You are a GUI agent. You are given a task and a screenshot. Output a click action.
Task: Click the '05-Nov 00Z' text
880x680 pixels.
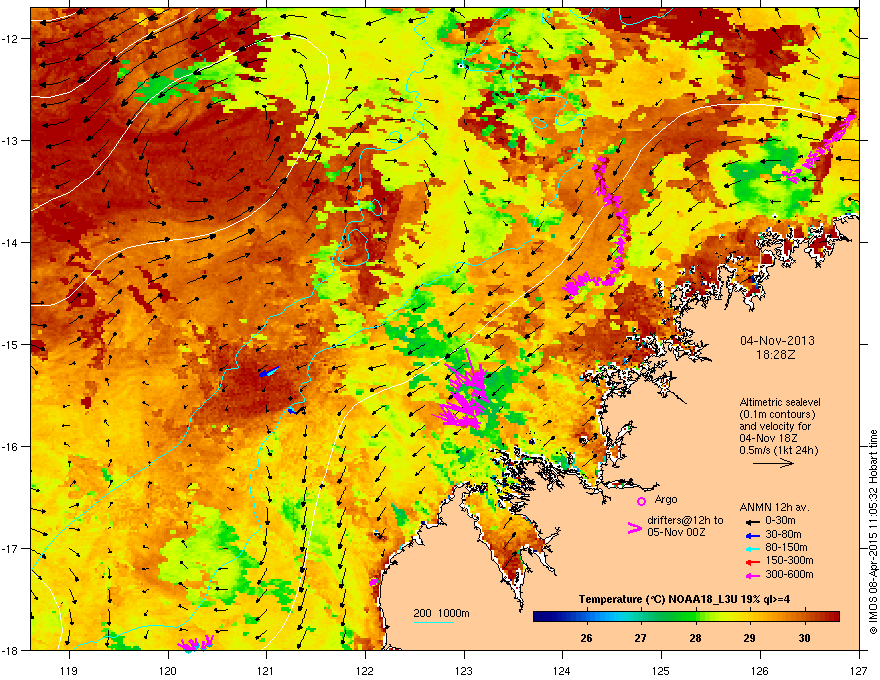676,532
